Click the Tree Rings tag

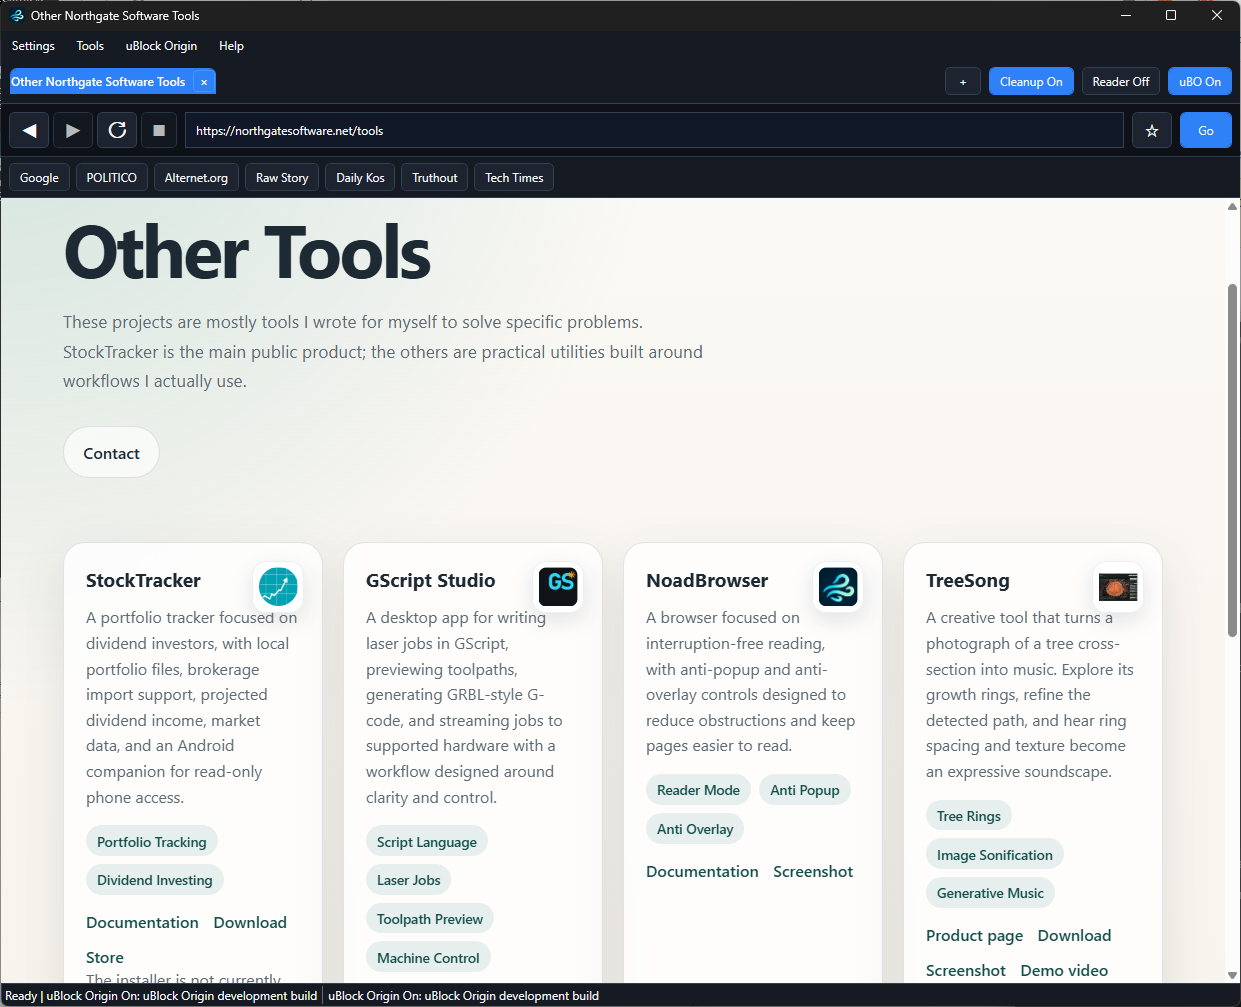[969, 816]
